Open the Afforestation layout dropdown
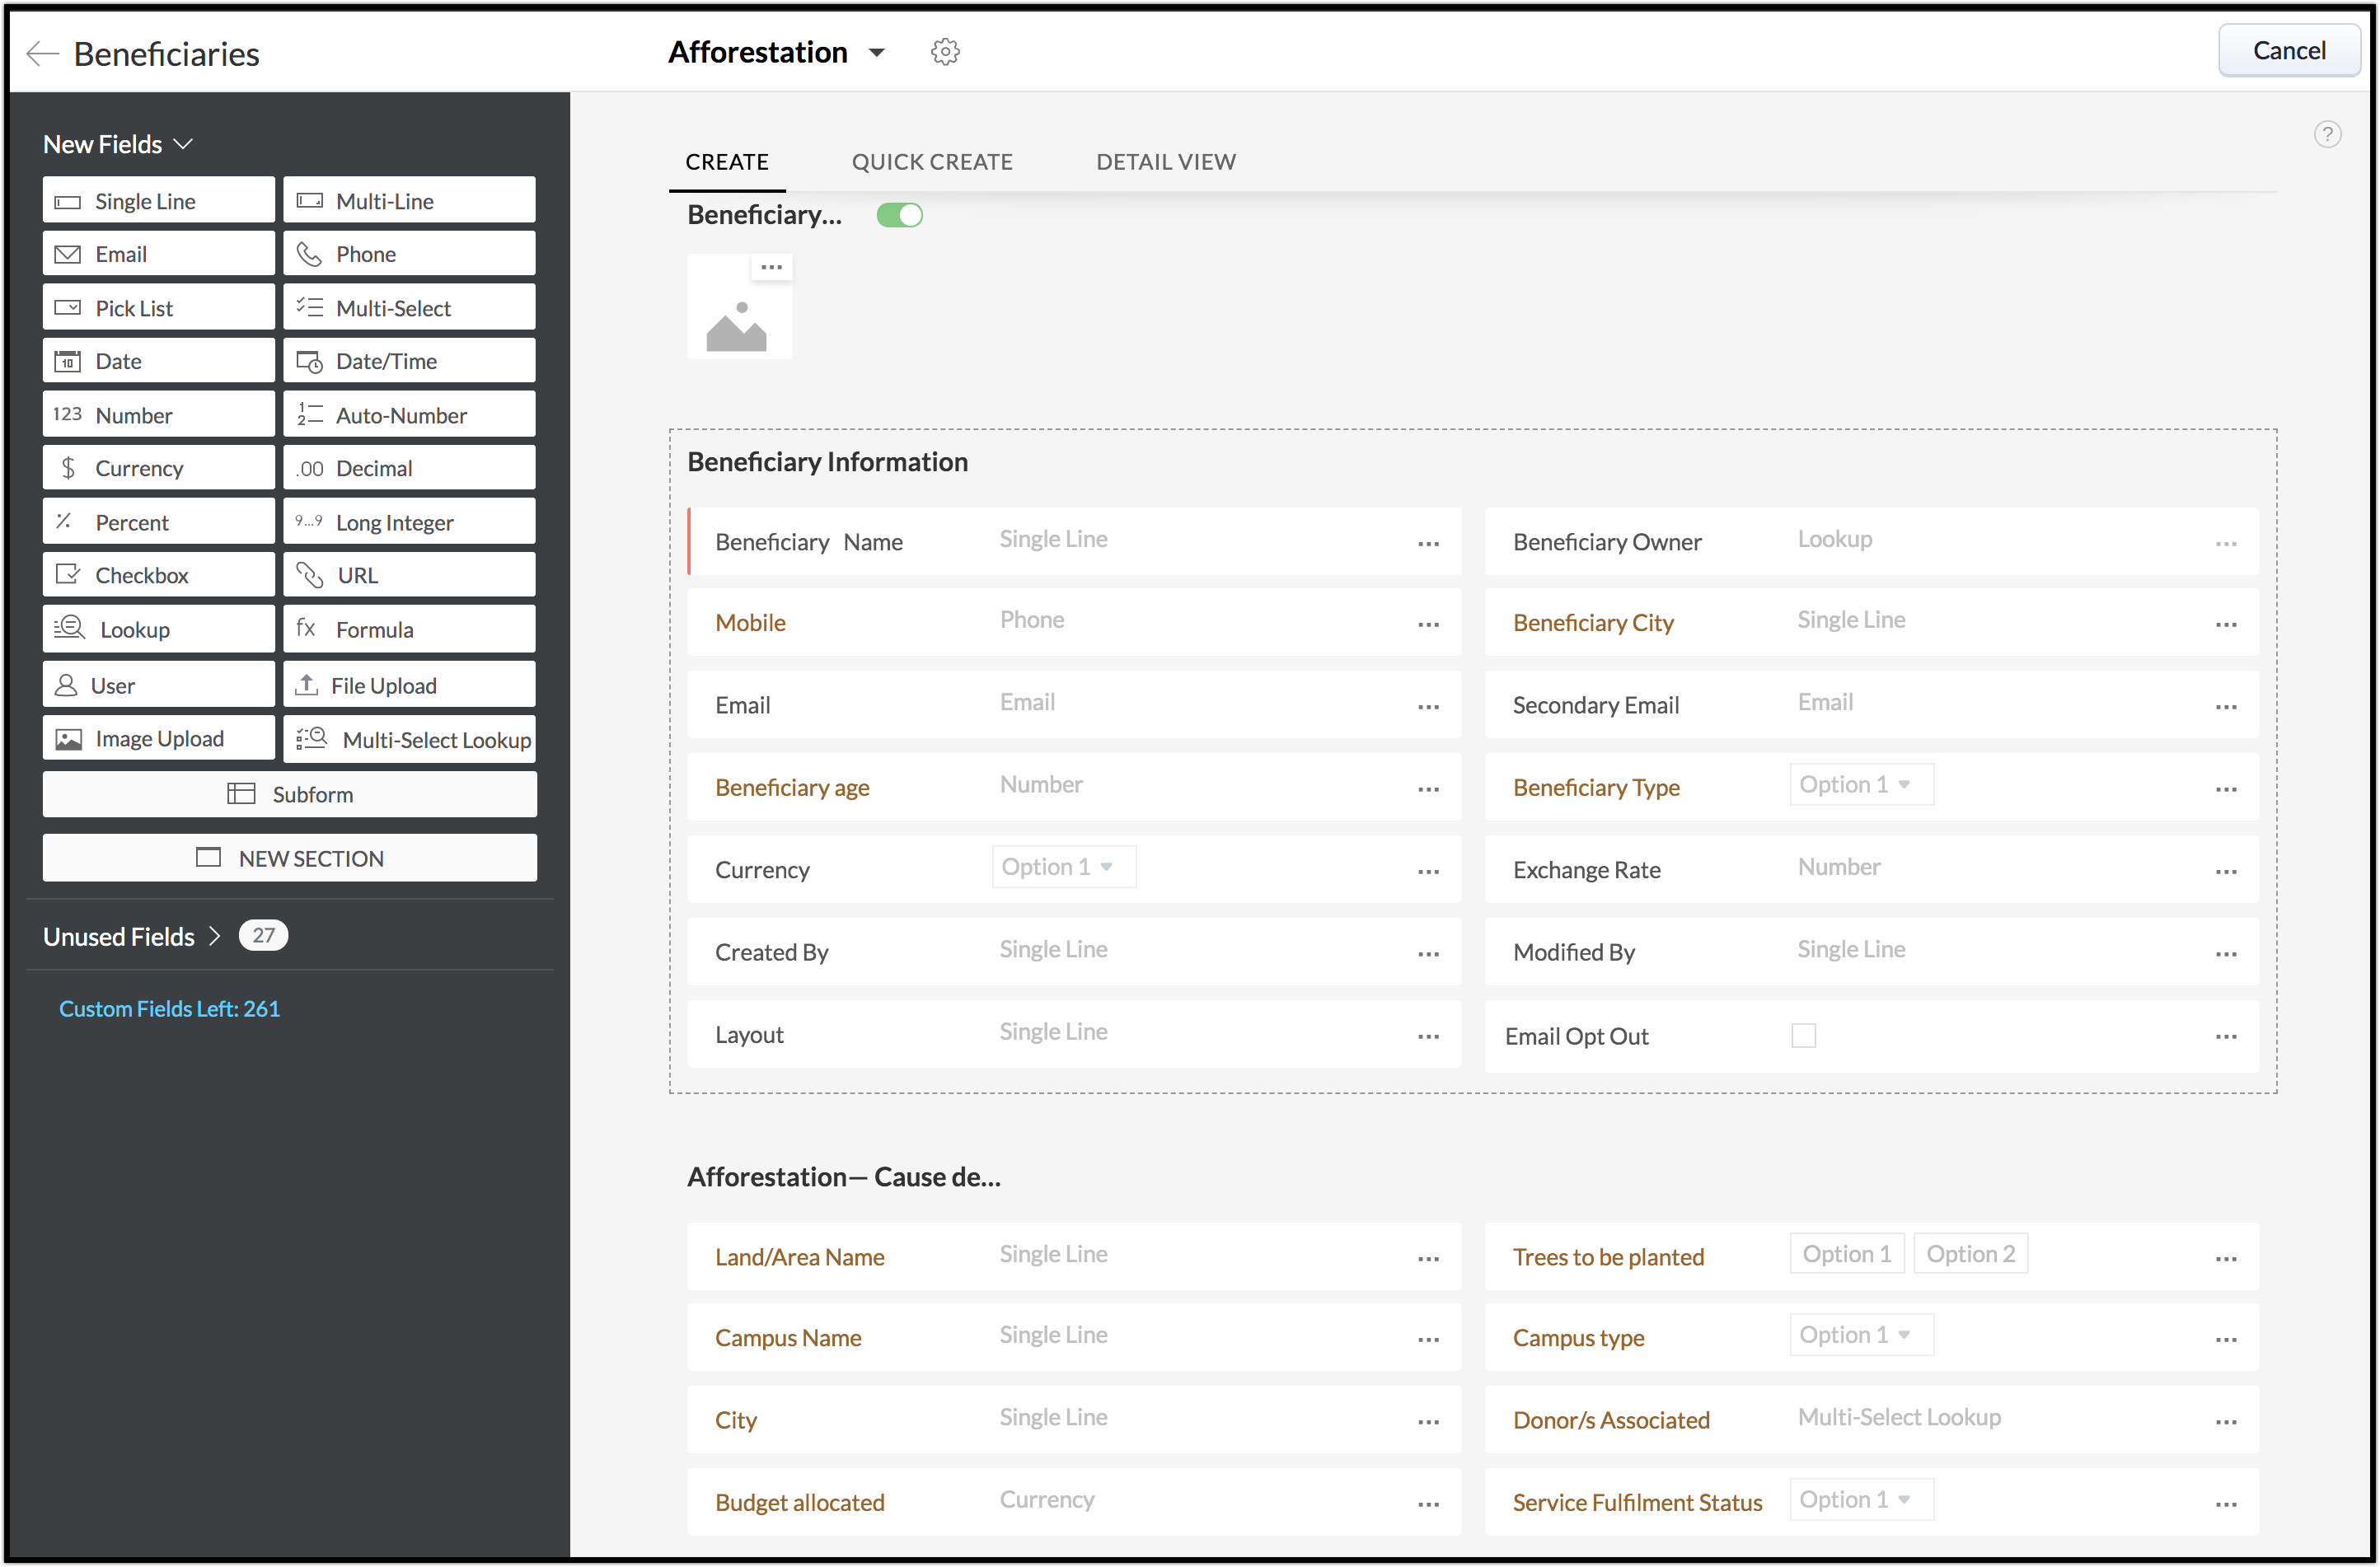Screen dimensions: 2380x1567 coord(877,52)
